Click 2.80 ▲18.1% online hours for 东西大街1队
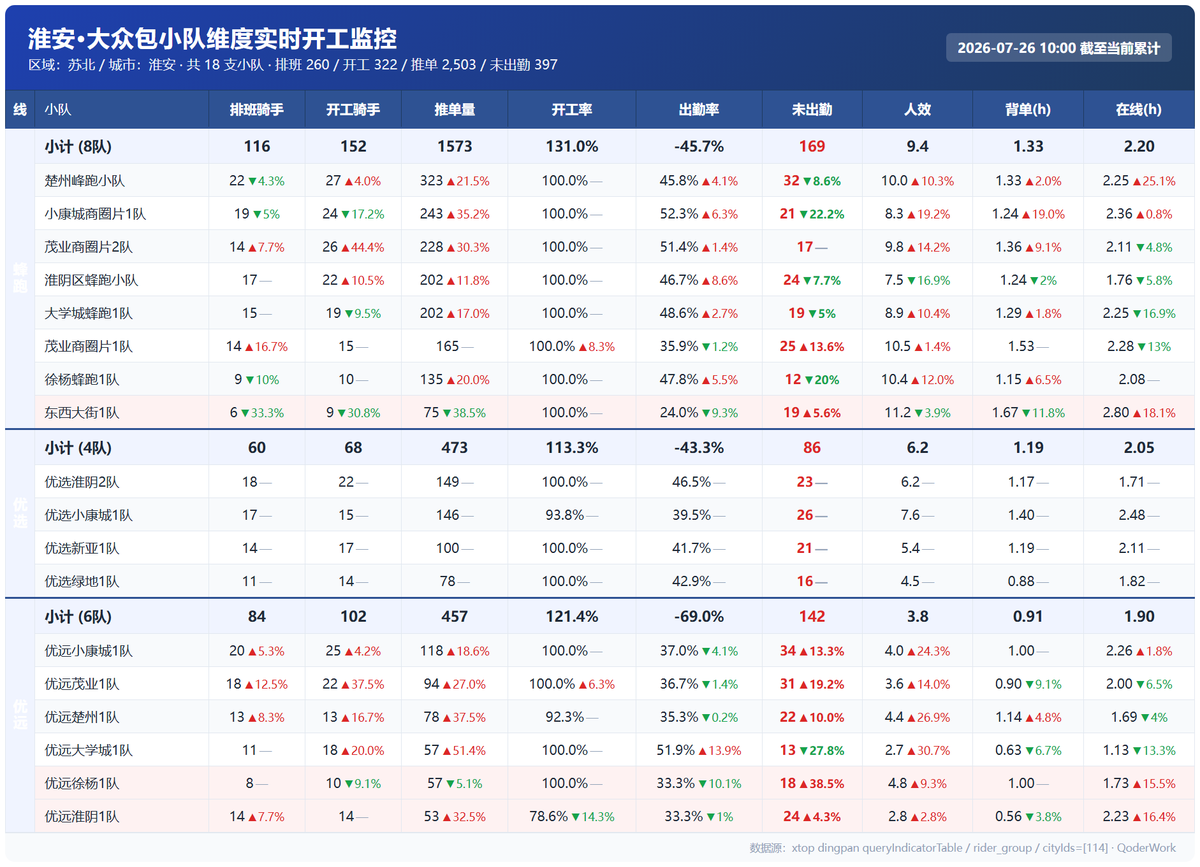1200x867 pixels. point(1139,412)
